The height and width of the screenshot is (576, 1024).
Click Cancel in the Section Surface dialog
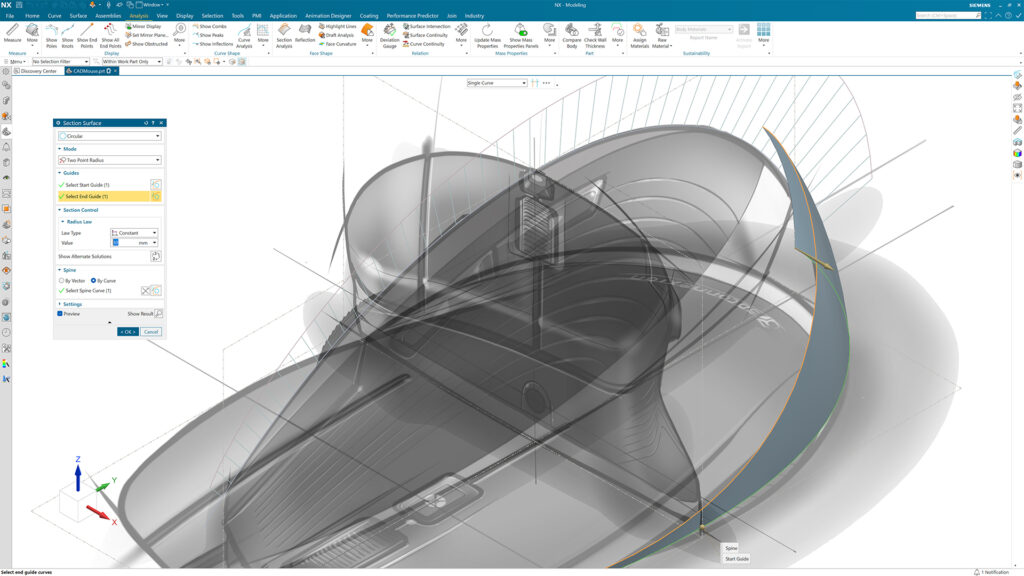click(x=151, y=332)
